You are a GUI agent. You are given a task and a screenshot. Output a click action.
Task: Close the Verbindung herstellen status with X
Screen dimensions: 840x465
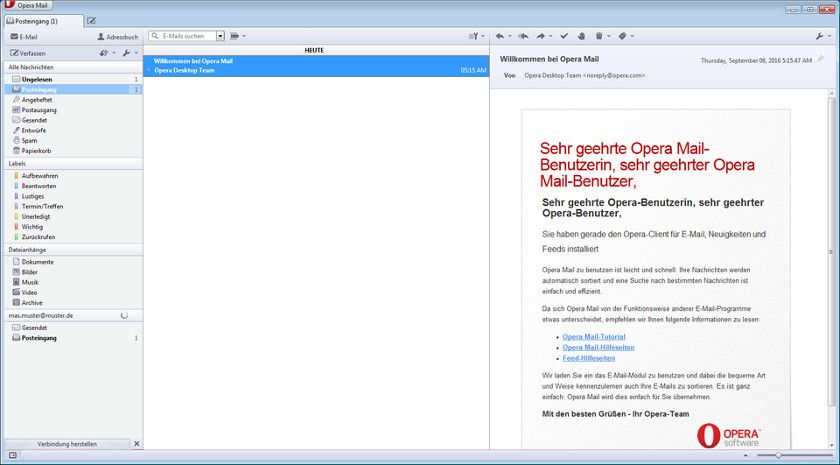pos(137,444)
